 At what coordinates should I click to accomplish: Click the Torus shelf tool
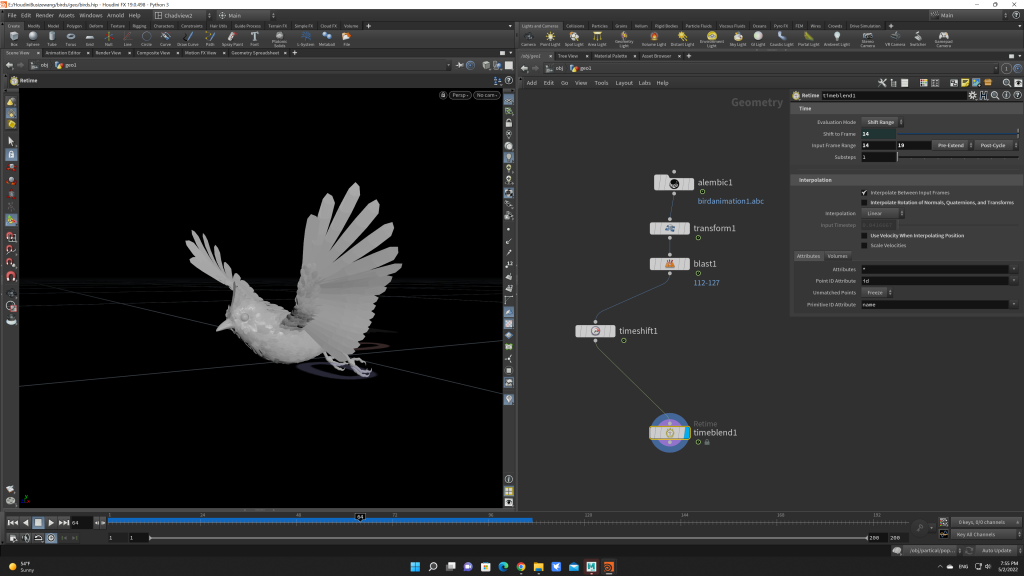[70, 38]
